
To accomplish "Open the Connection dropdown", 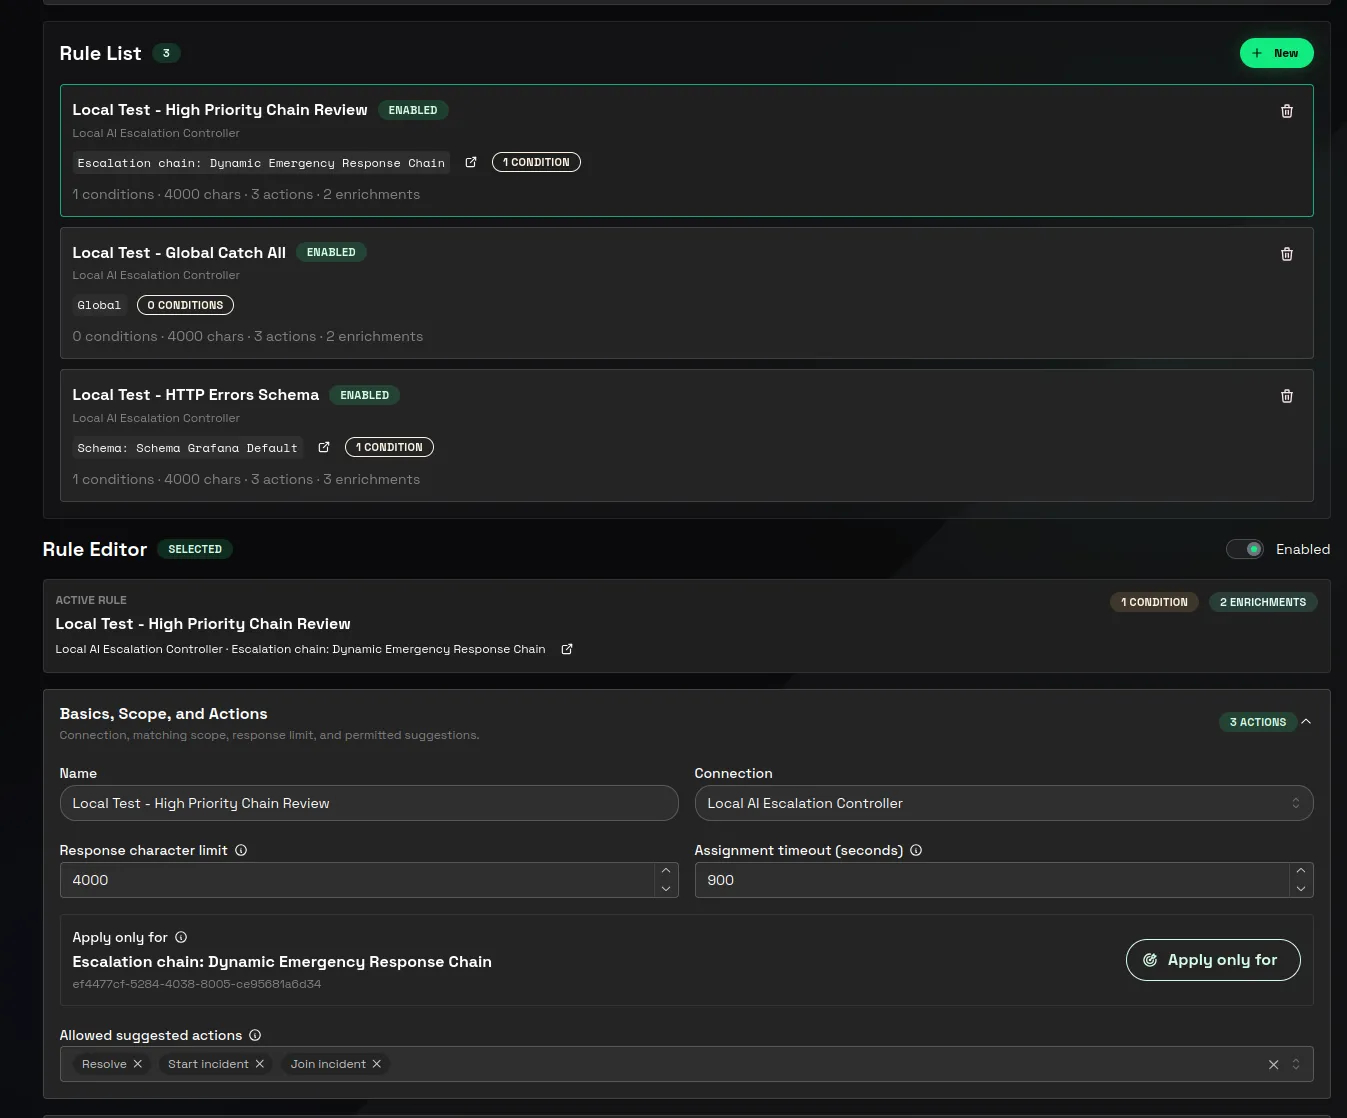I will click(1004, 803).
